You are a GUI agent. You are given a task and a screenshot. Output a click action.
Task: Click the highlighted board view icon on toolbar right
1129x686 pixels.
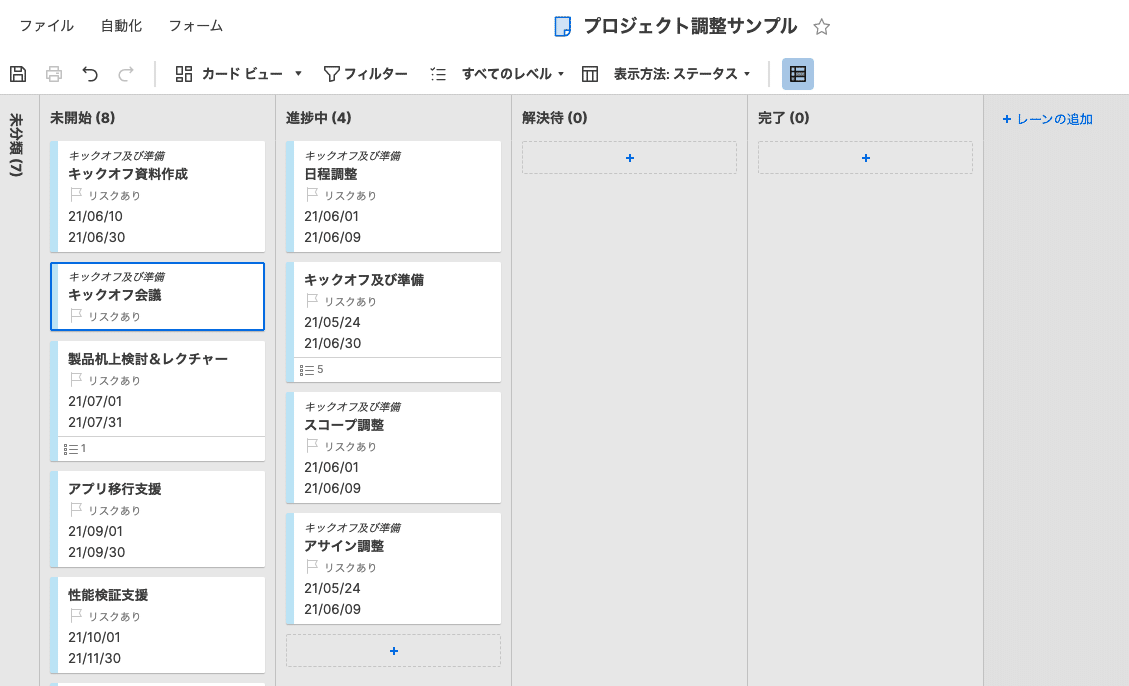[x=797, y=73]
